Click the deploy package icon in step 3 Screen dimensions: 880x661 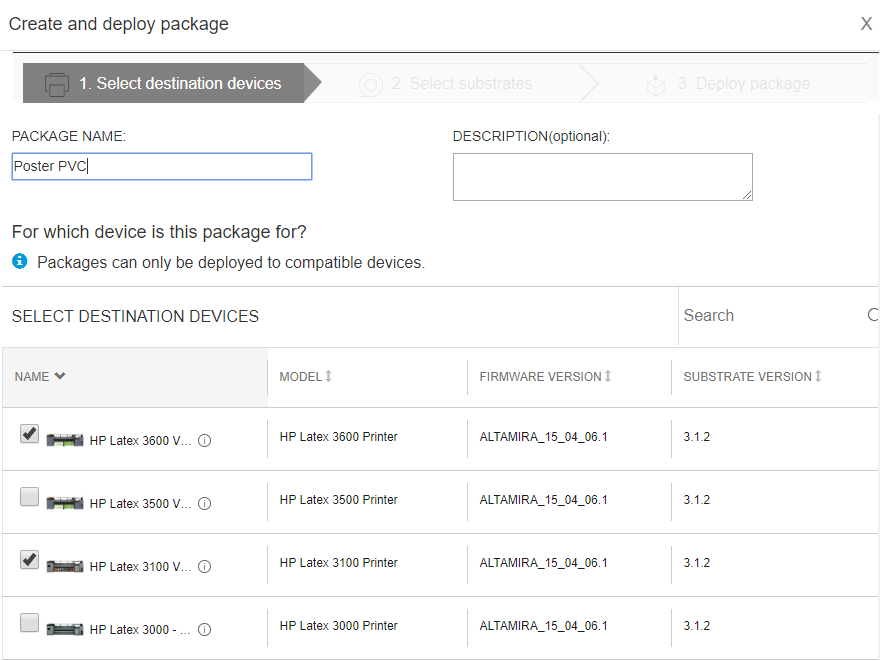pyautogui.click(x=656, y=85)
